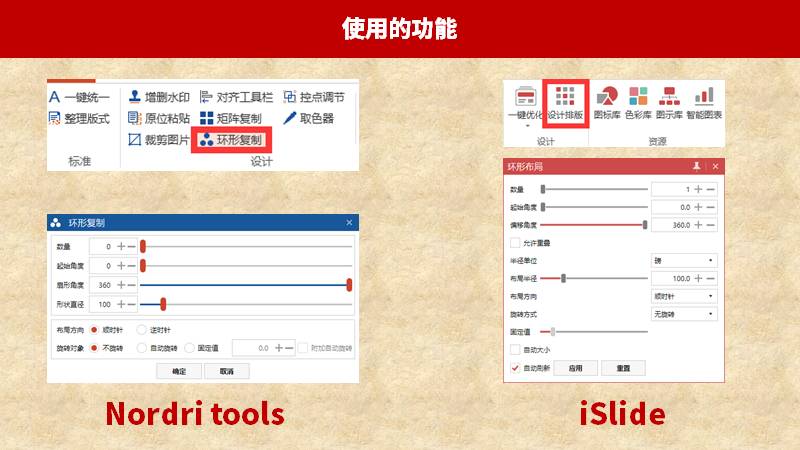800x450 pixels.
Task: Click the 扇形角度 slider handle
Action: [349, 285]
